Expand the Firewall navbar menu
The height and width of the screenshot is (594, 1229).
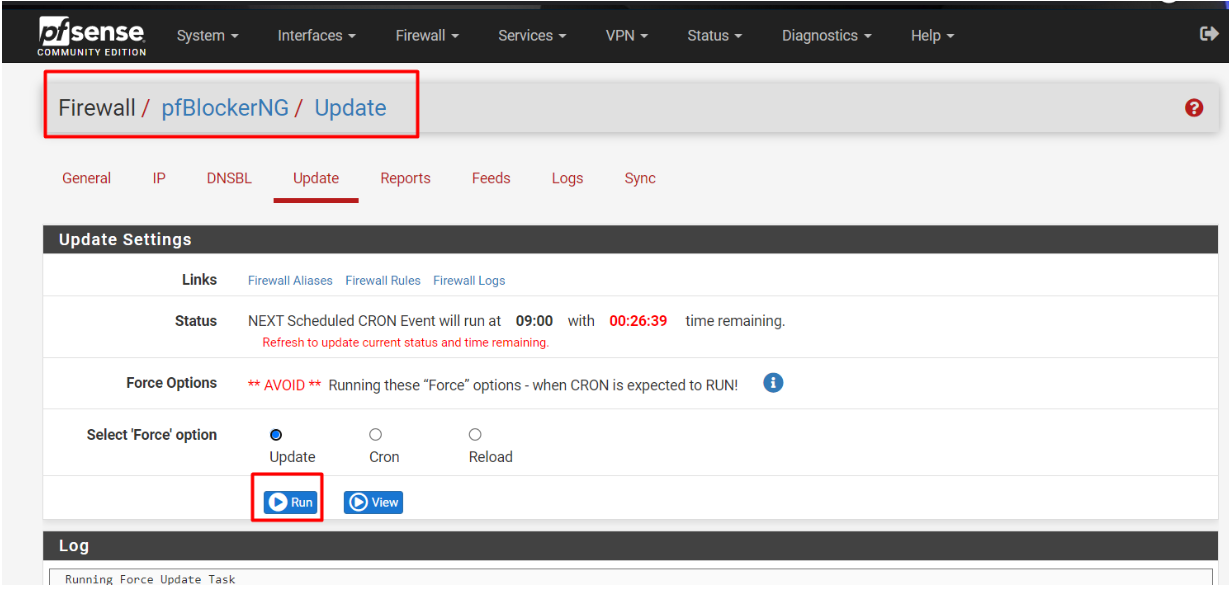[x=427, y=36]
